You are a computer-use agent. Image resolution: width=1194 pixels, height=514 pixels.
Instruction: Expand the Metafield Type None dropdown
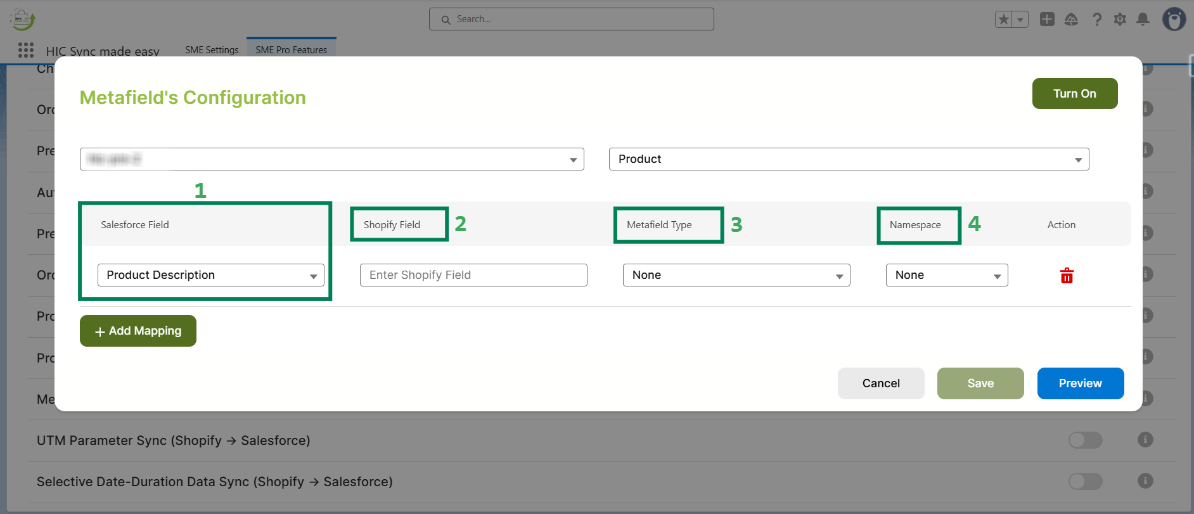[x=736, y=275]
